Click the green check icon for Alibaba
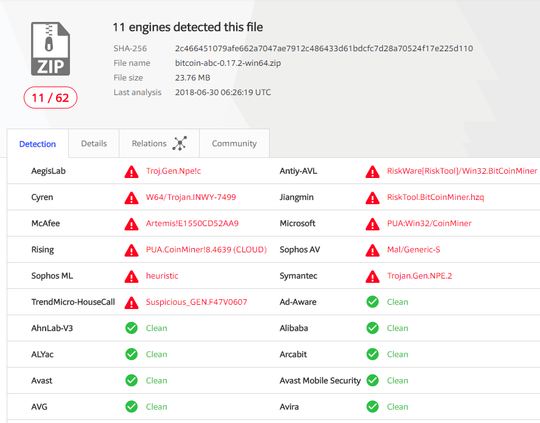 click(x=373, y=328)
